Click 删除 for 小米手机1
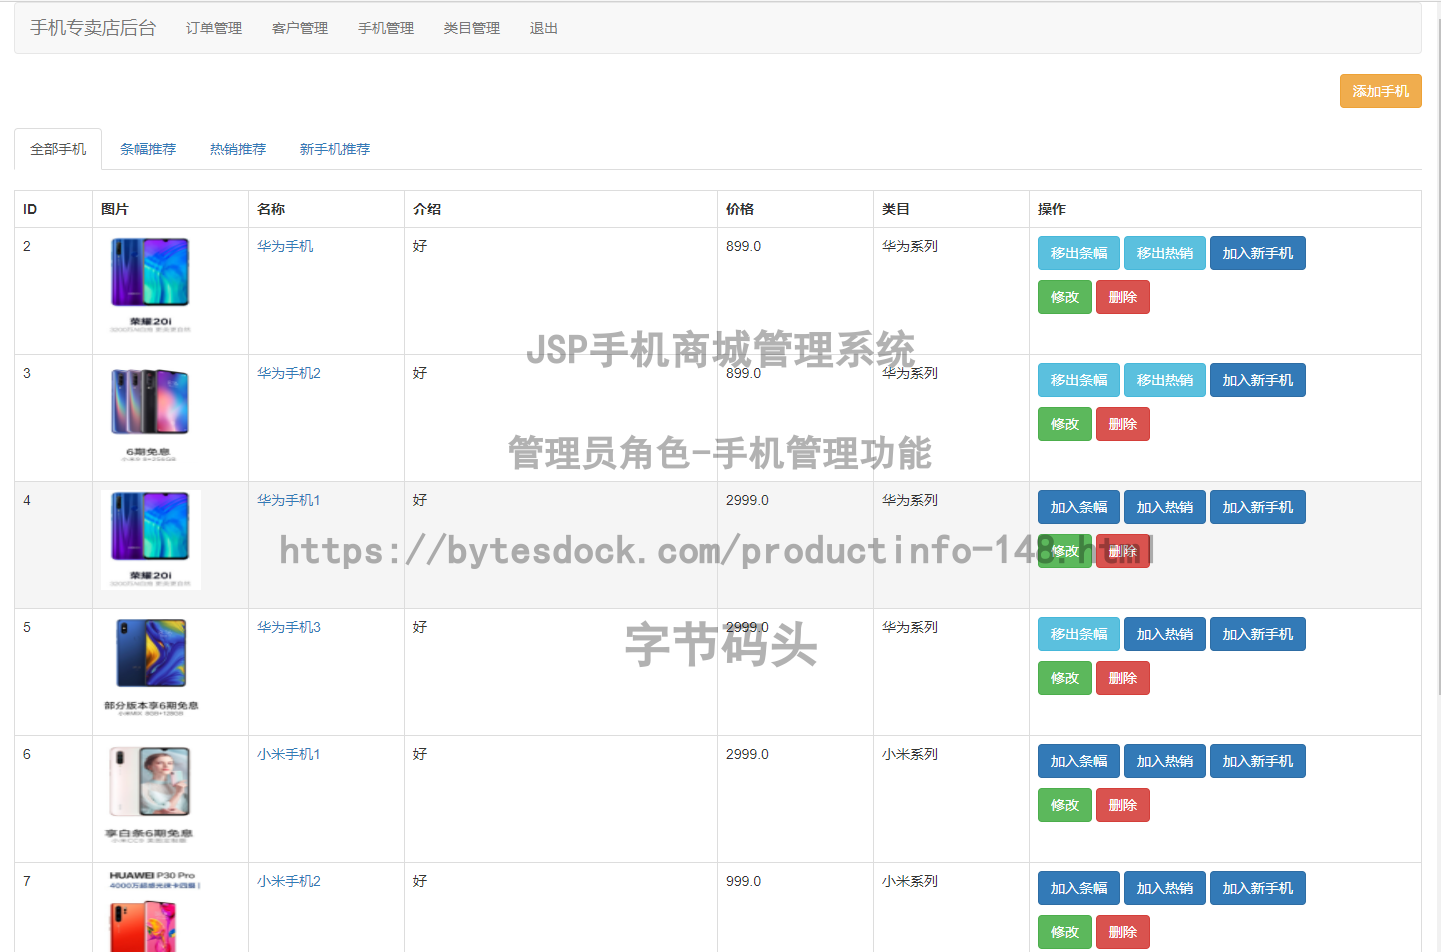This screenshot has height=952, width=1441. pos(1123,805)
